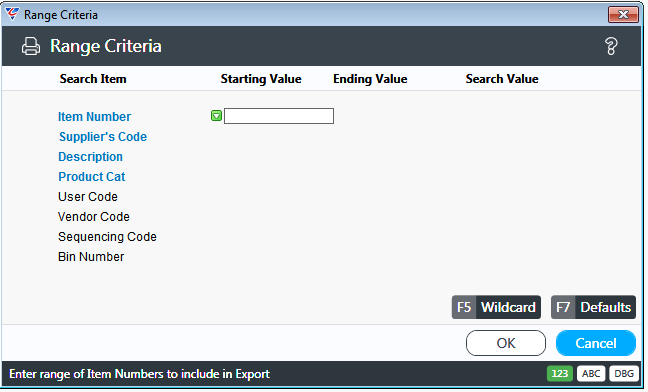The height and width of the screenshot is (392, 648).
Task: Click the help question mark icon
Action: coord(611,46)
